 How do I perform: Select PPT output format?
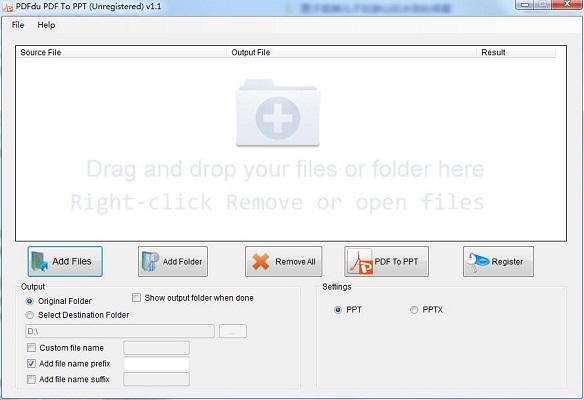pos(338,310)
